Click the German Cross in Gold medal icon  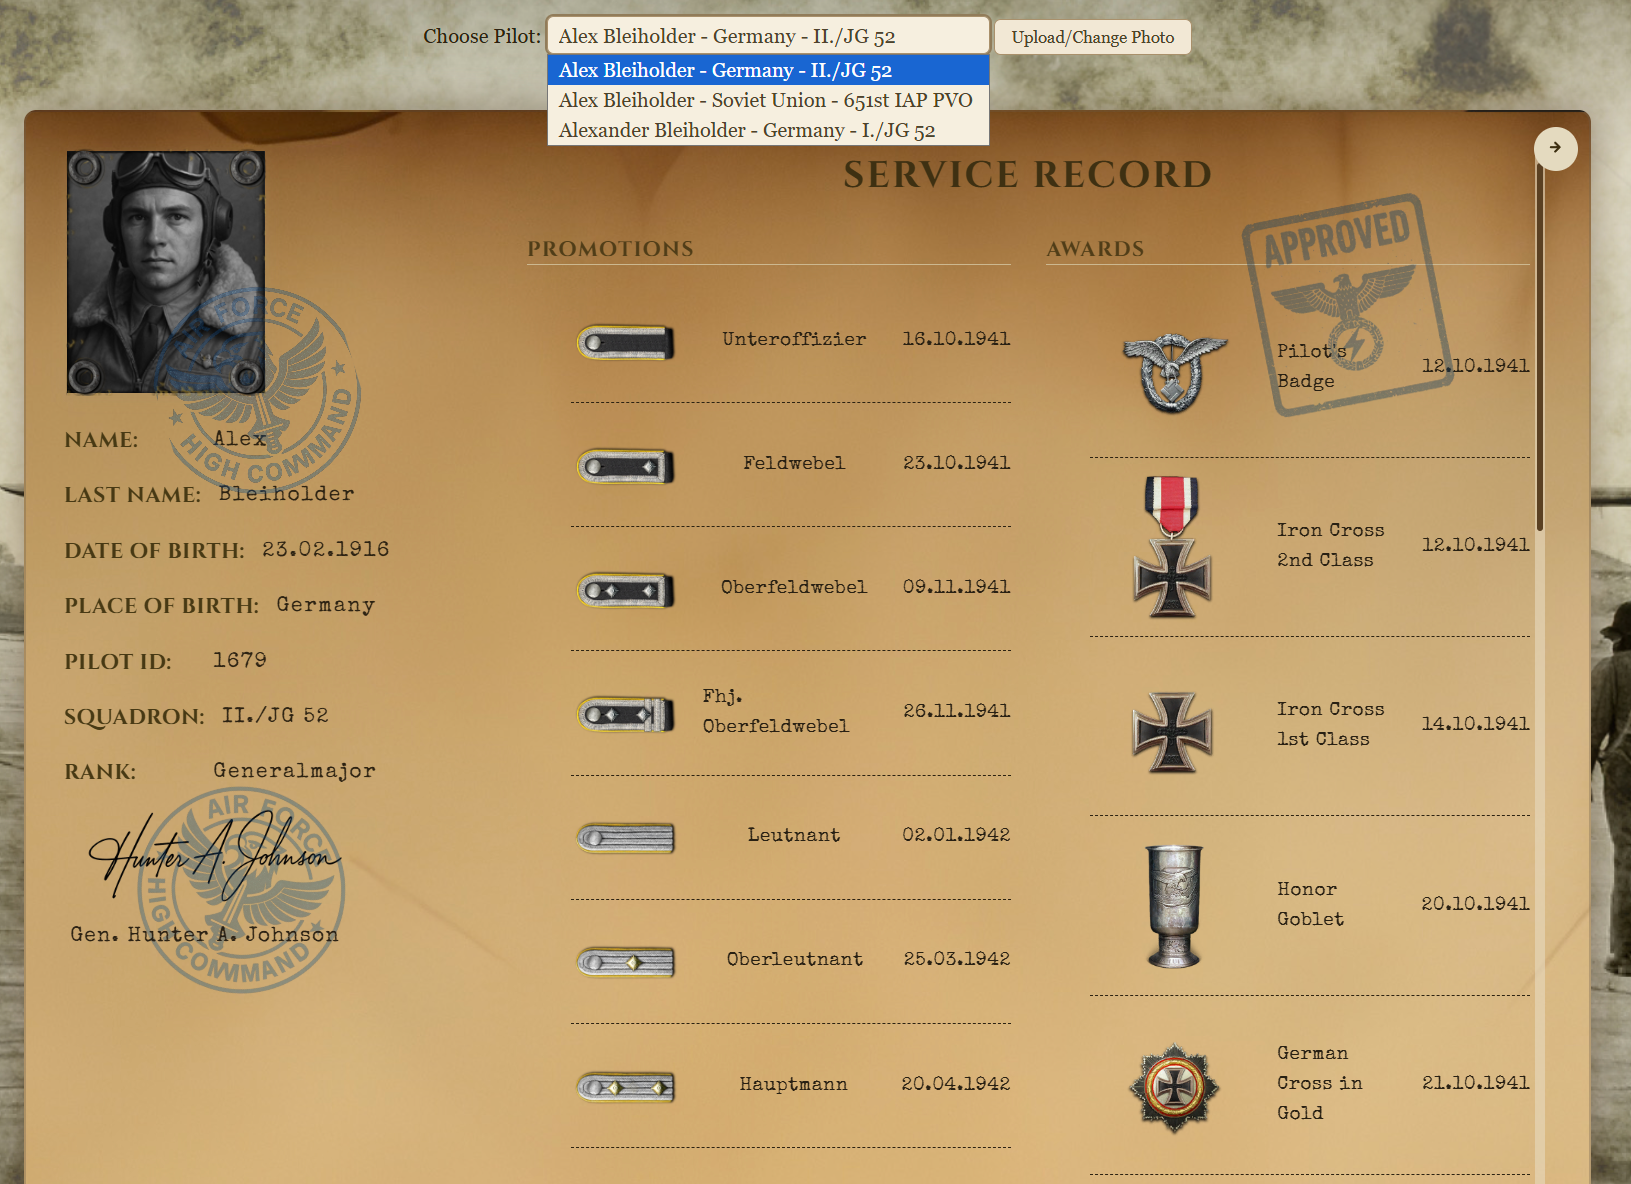pyautogui.click(x=1175, y=1088)
